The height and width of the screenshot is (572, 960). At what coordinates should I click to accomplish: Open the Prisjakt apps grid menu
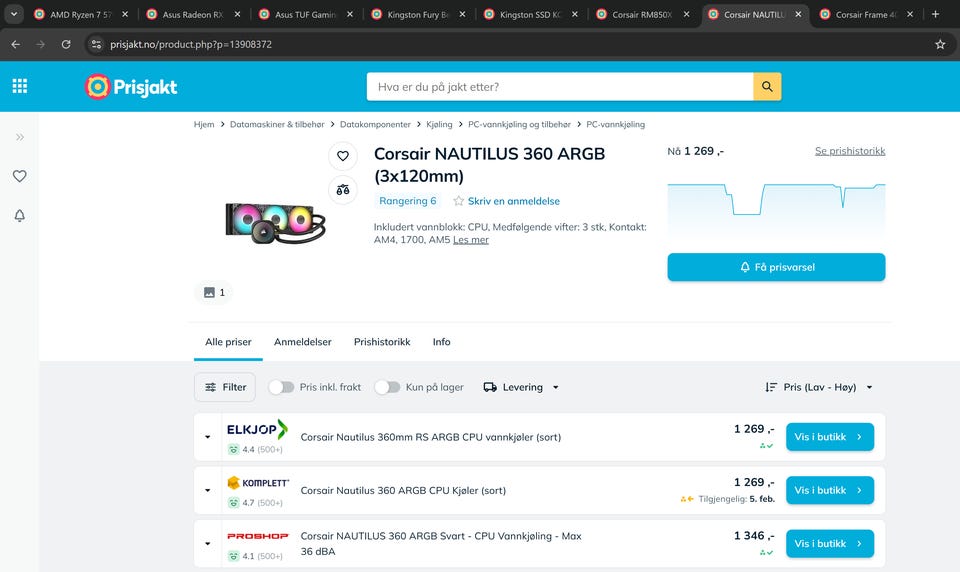coord(20,86)
